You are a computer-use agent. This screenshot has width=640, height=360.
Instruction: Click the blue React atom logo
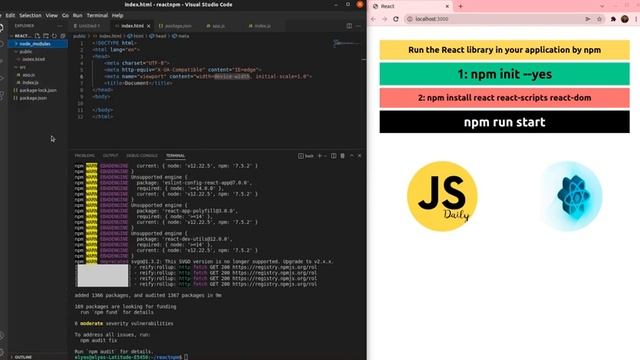(571, 196)
